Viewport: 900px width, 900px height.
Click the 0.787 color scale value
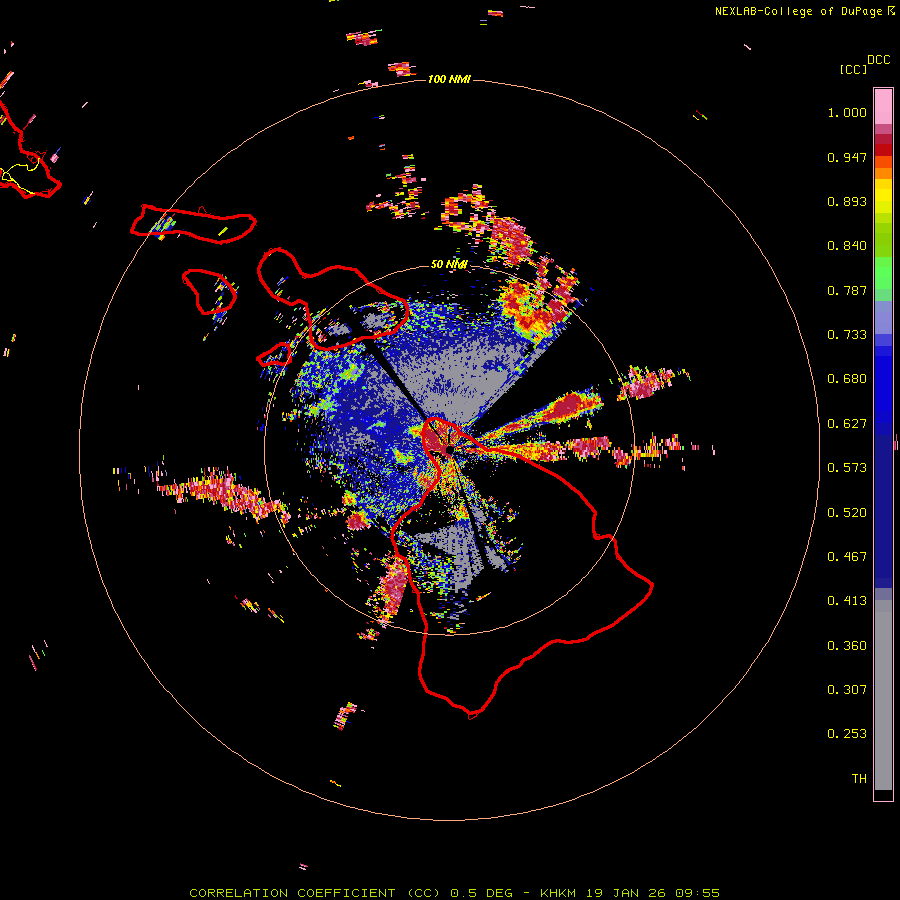click(x=847, y=290)
